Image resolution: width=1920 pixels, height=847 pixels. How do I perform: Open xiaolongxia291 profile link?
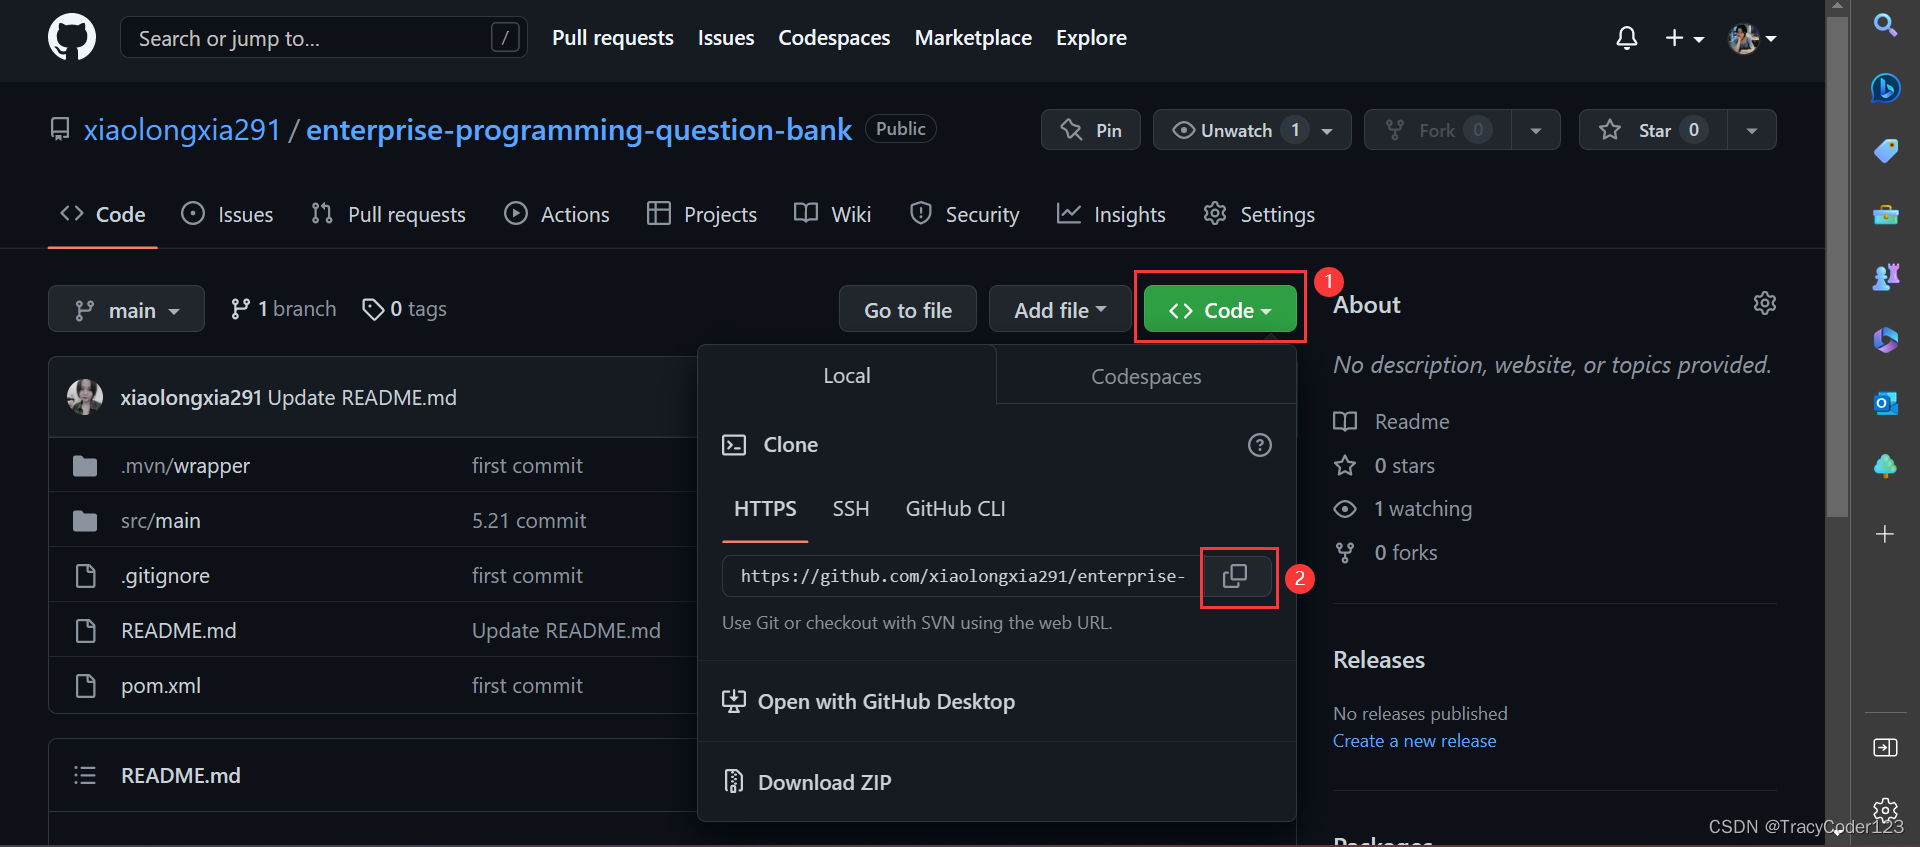point(182,130)
